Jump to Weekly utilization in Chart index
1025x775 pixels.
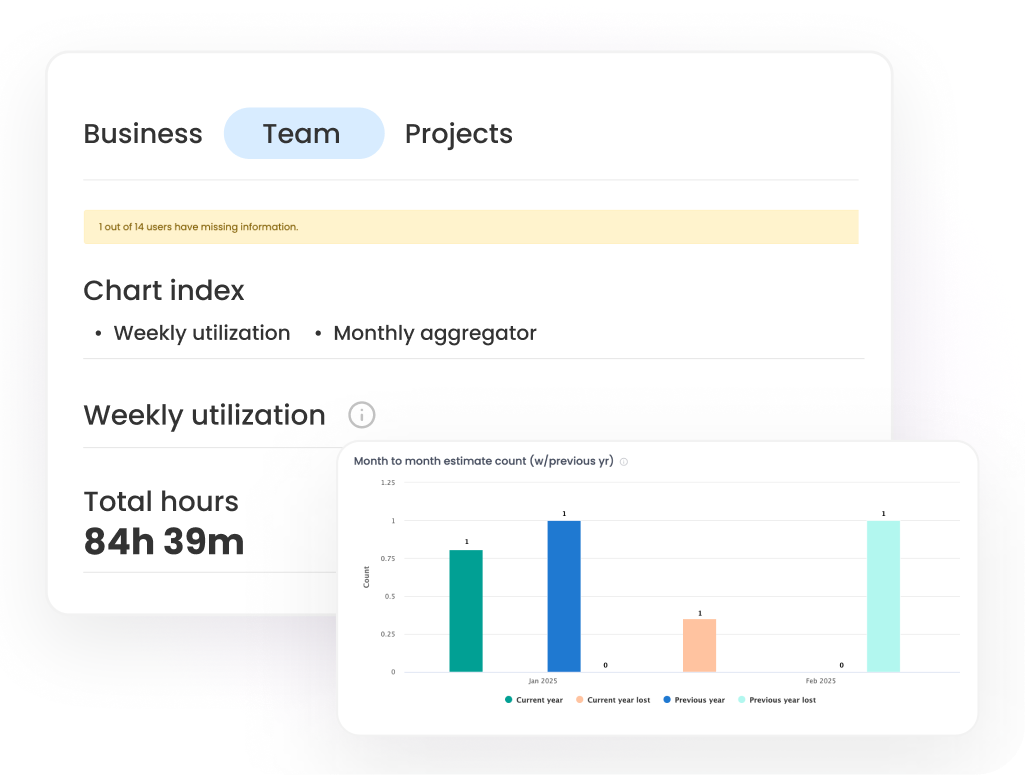(x=201, y=333)
